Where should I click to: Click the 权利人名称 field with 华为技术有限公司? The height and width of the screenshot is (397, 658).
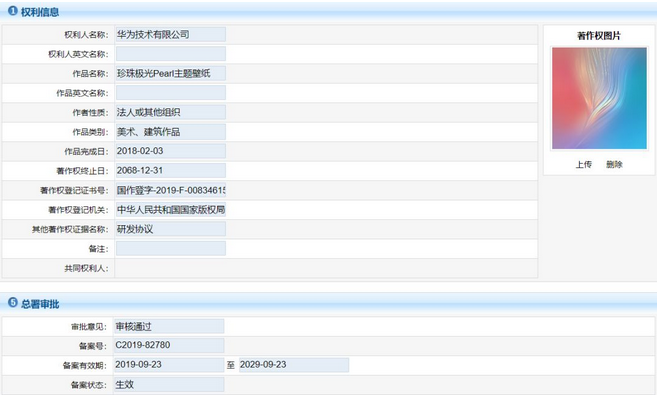[171, 34]
